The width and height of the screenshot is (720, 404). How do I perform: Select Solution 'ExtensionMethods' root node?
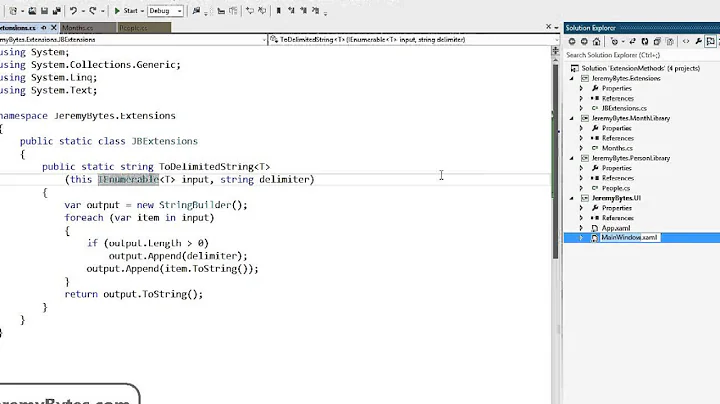641,68
